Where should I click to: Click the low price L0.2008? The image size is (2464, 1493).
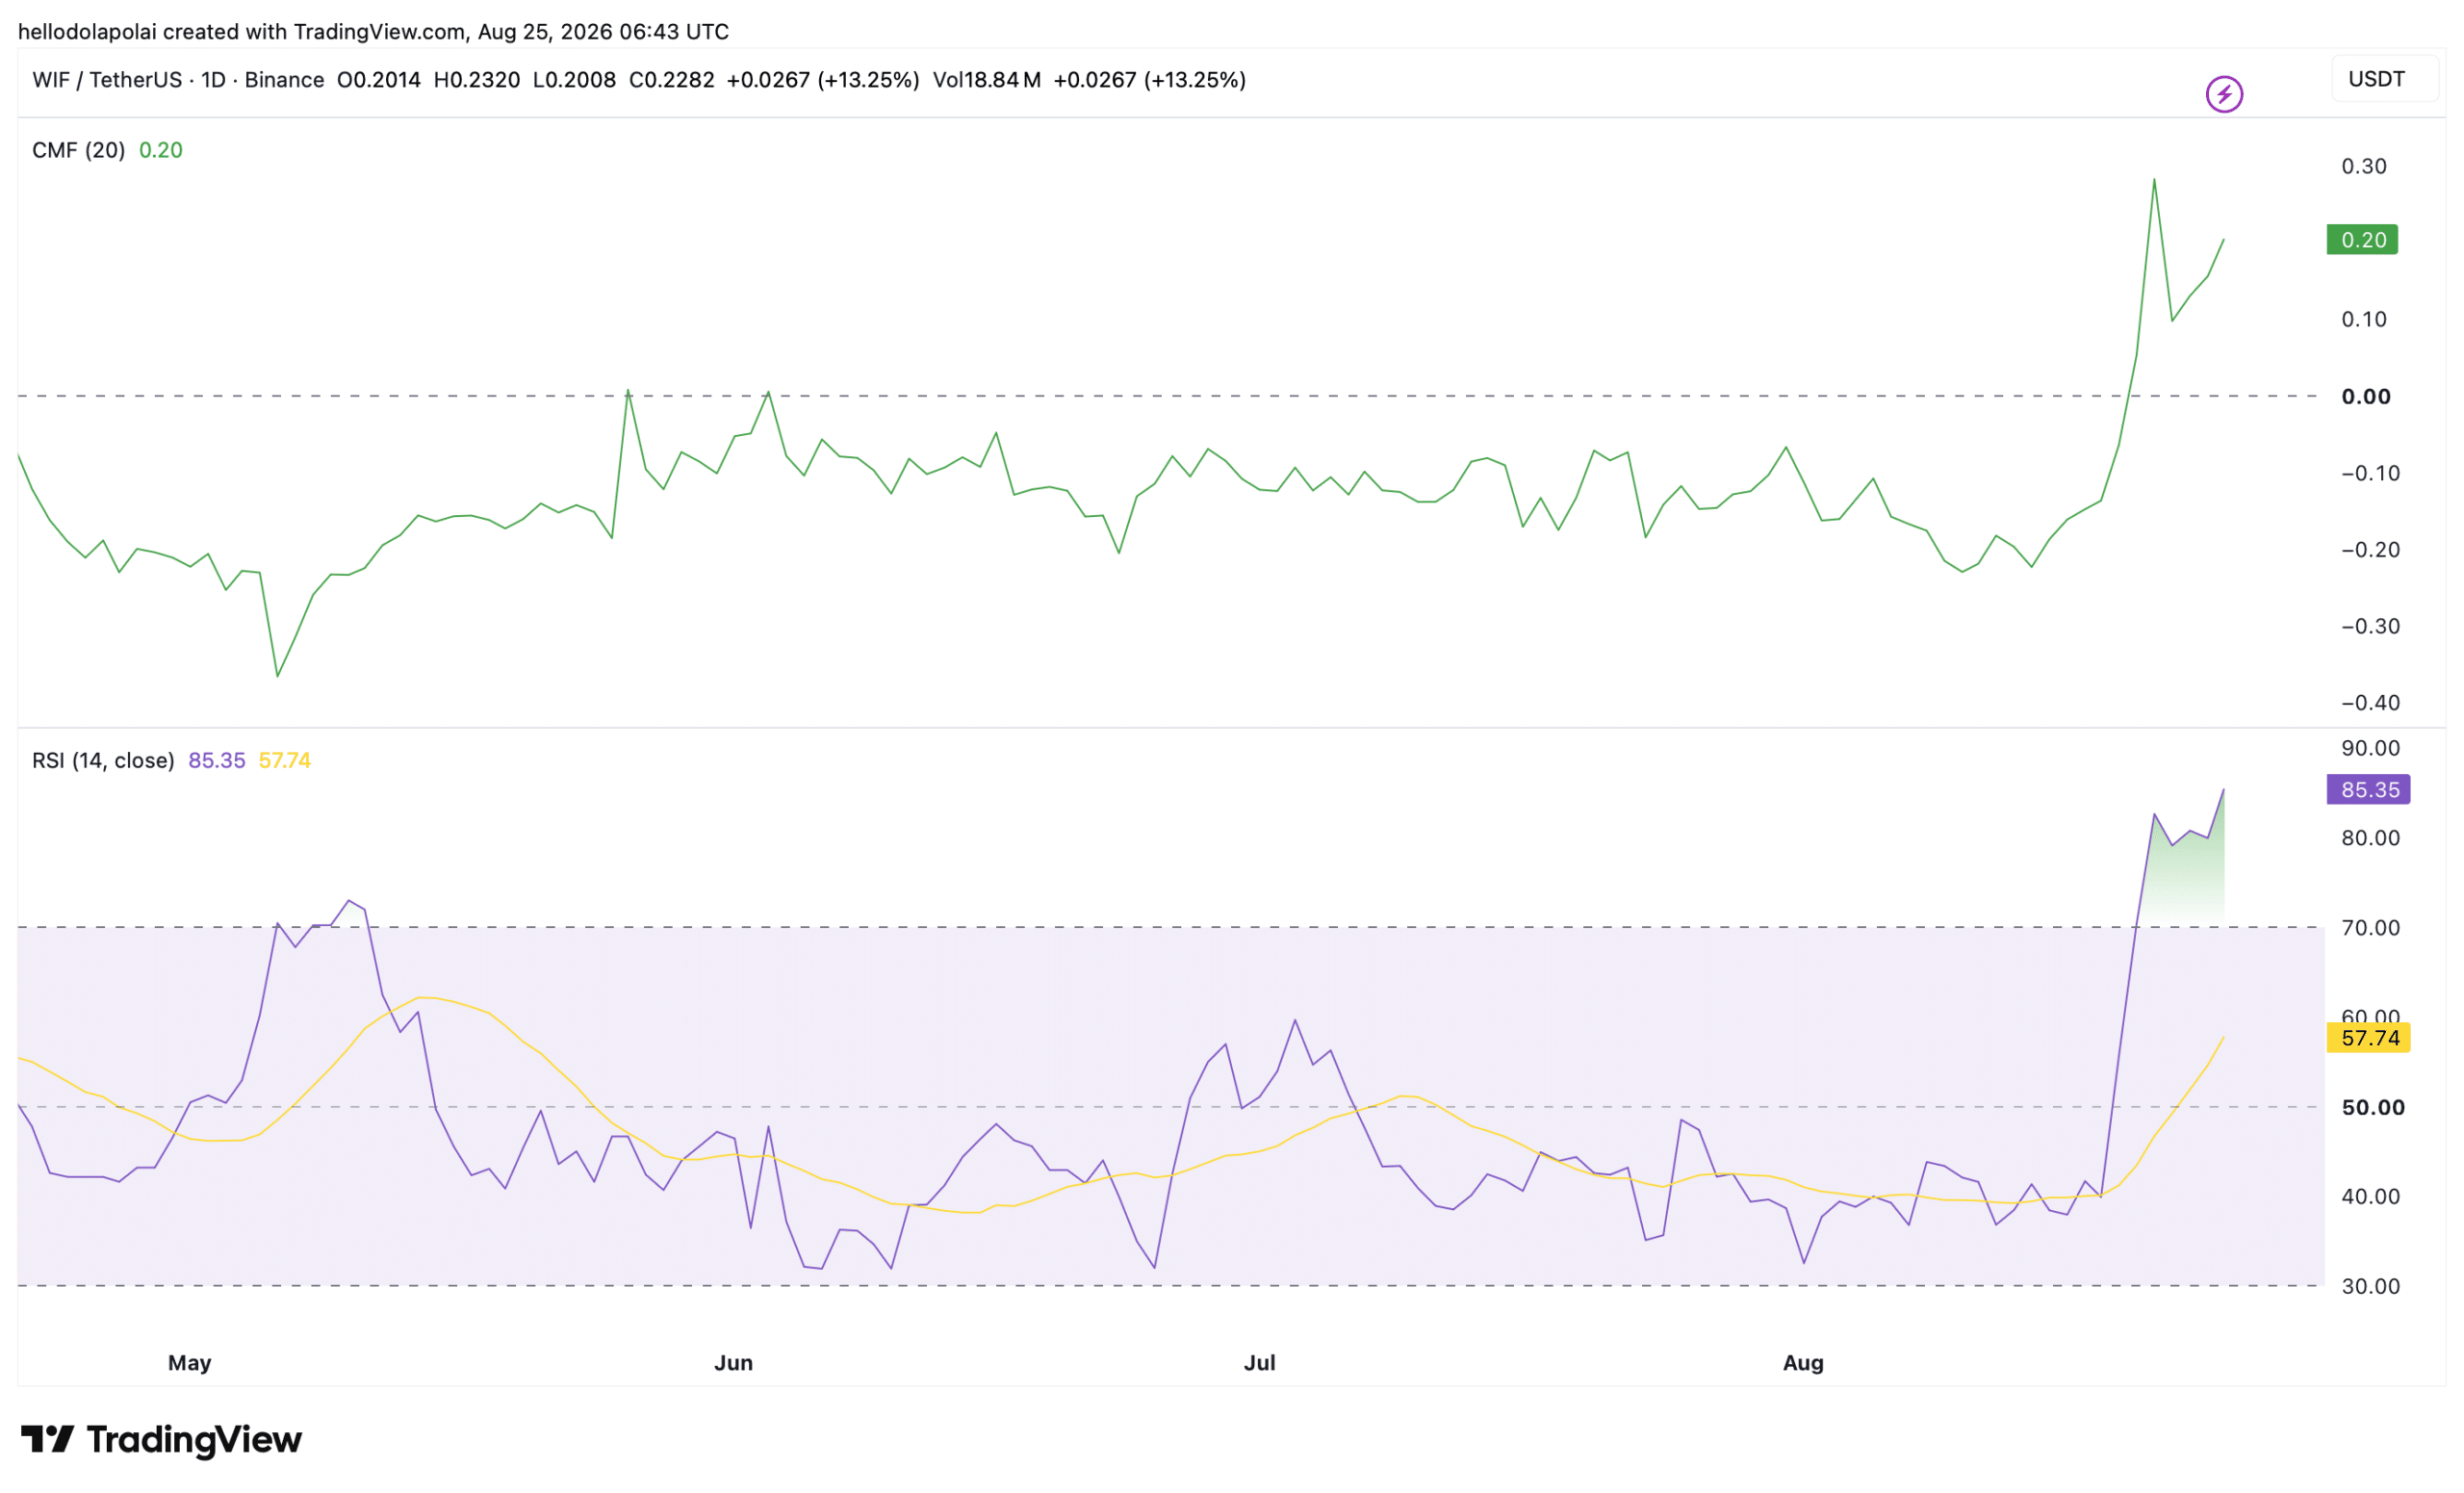click(575, 80)
